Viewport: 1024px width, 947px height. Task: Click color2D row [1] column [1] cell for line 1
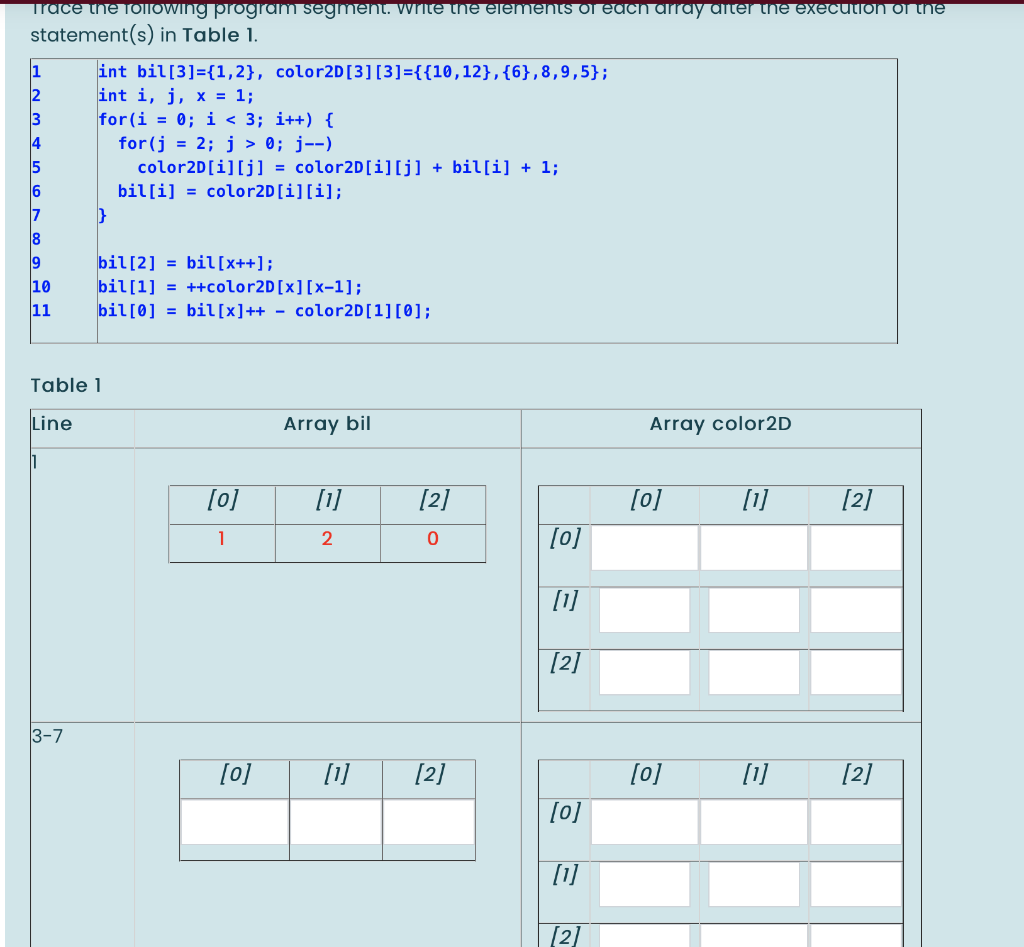click(753, 610)
